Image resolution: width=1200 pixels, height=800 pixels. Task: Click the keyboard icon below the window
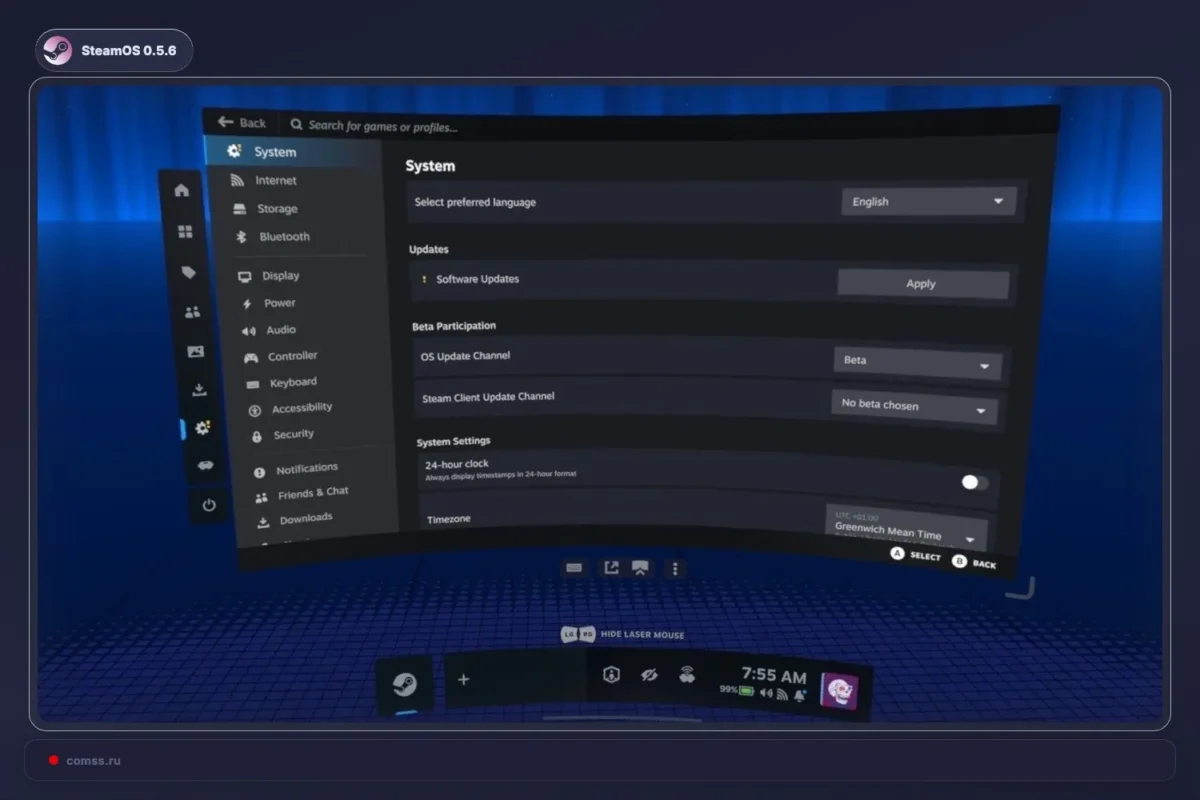(574, 567)
